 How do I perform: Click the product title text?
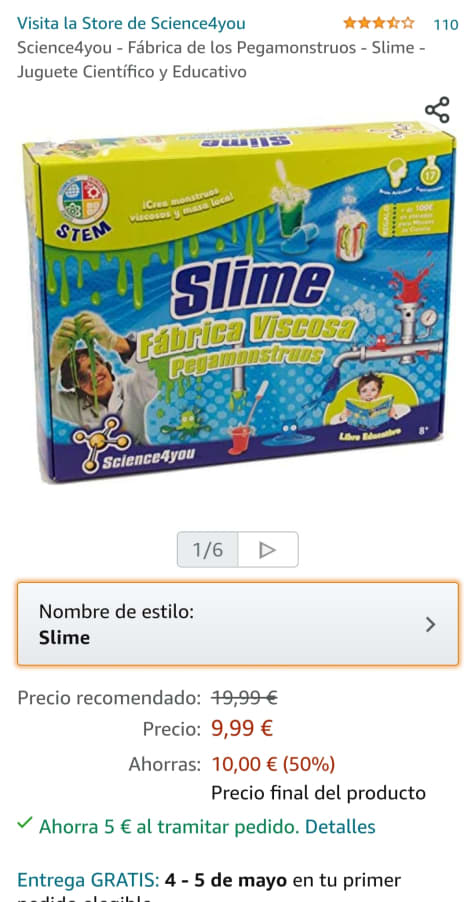221,60
